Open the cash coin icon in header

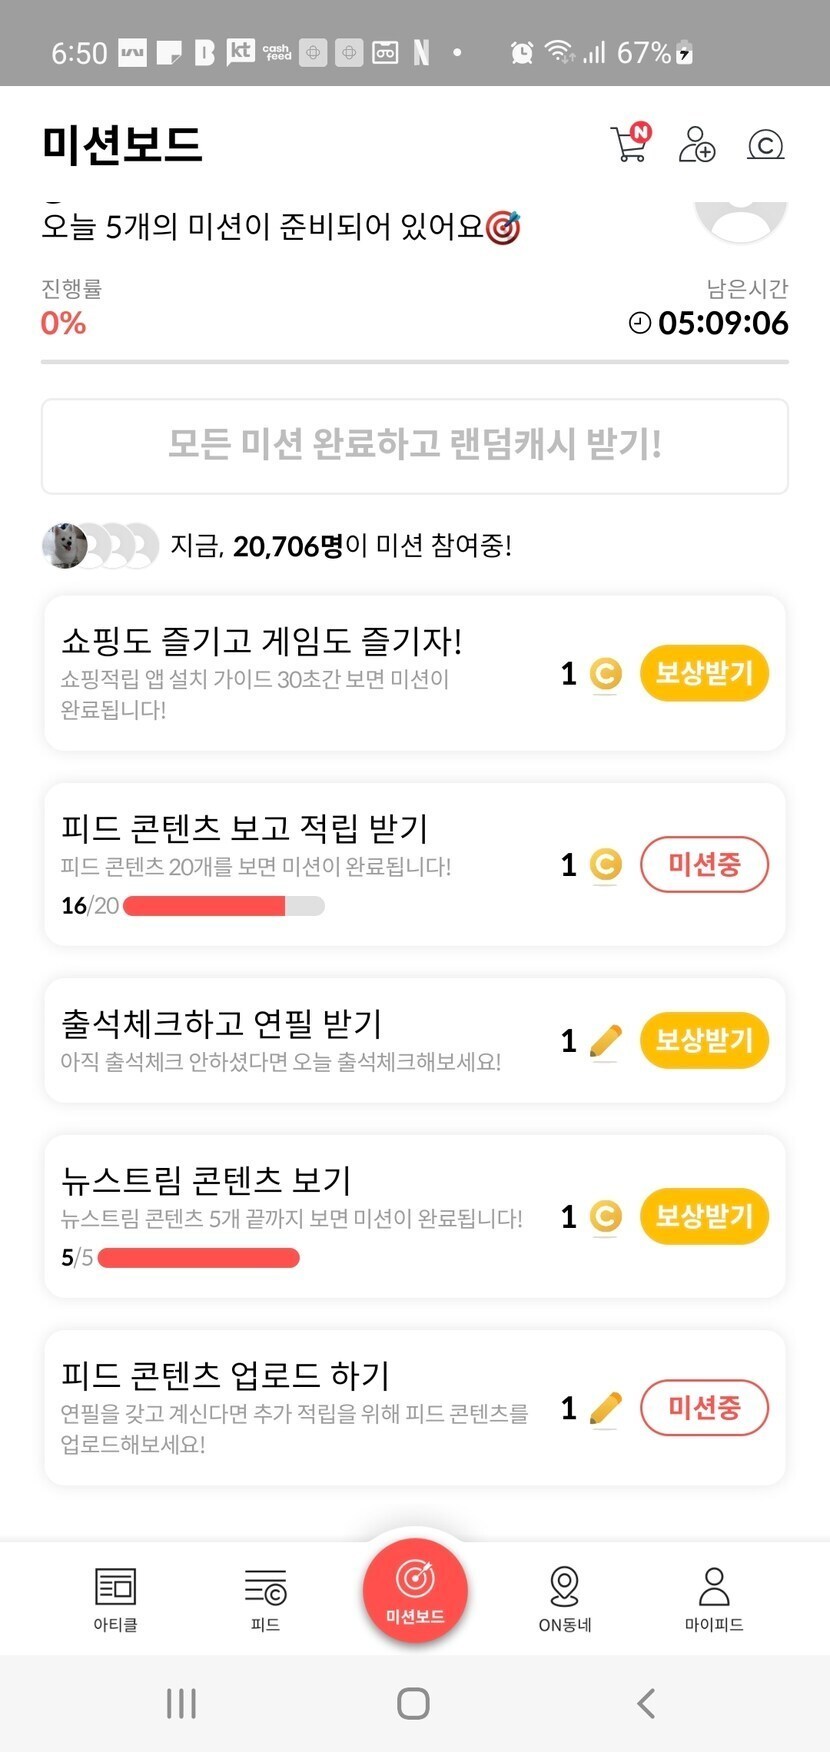coord(765,146)
